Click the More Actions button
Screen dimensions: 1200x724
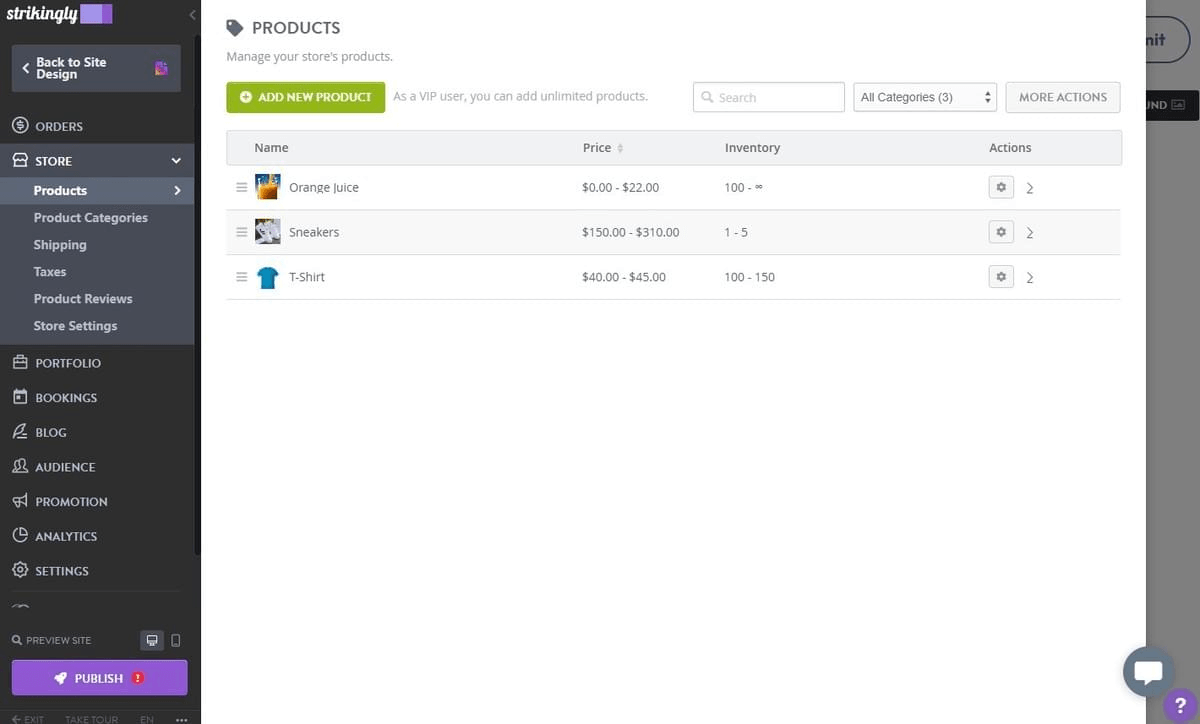coord(1063,97)
